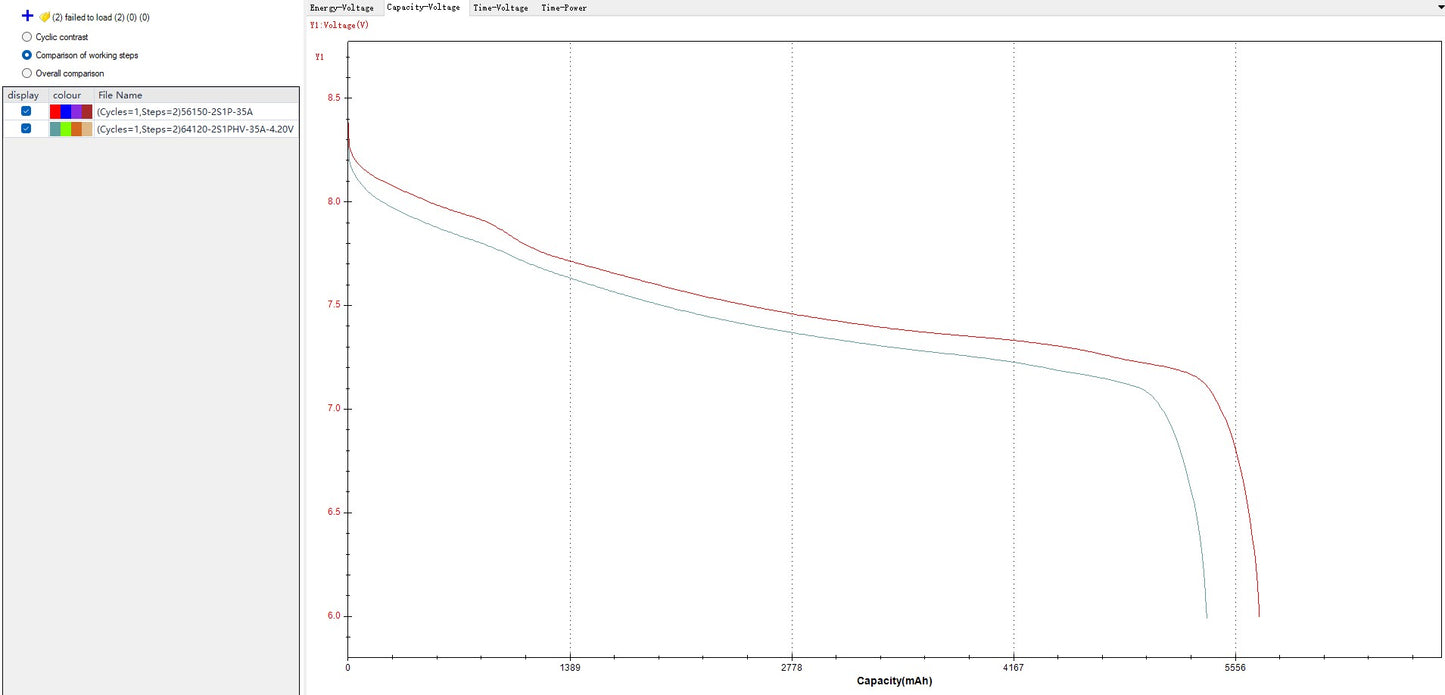Toggle display checkbox for 64120-2S1PHV-35A-4.20V

[x=26, y=128]
